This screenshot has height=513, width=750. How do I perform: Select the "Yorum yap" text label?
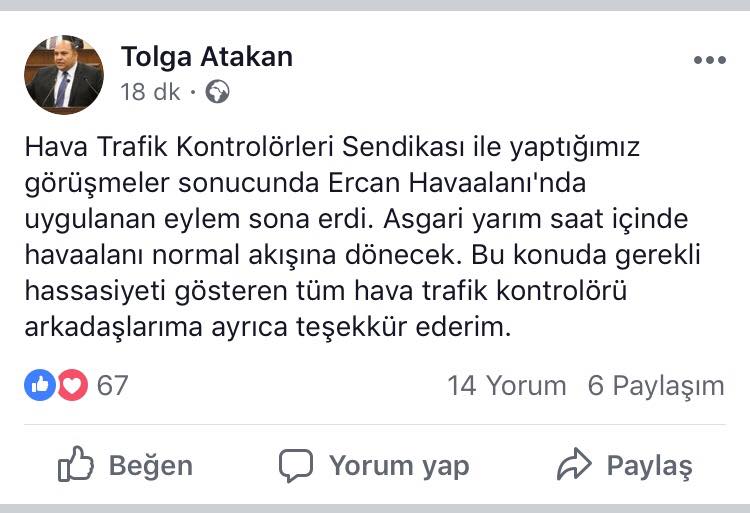click(399, 465)
